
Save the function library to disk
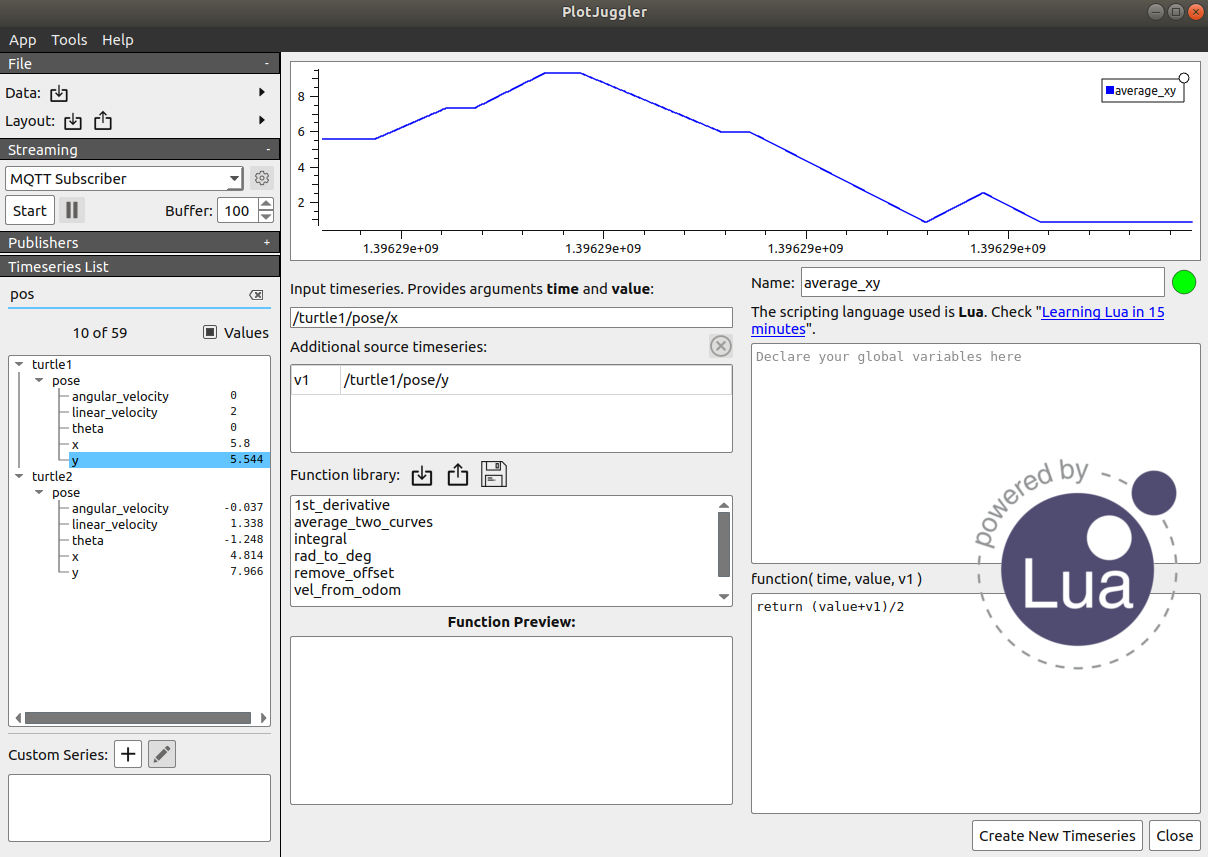click(493, 475)
